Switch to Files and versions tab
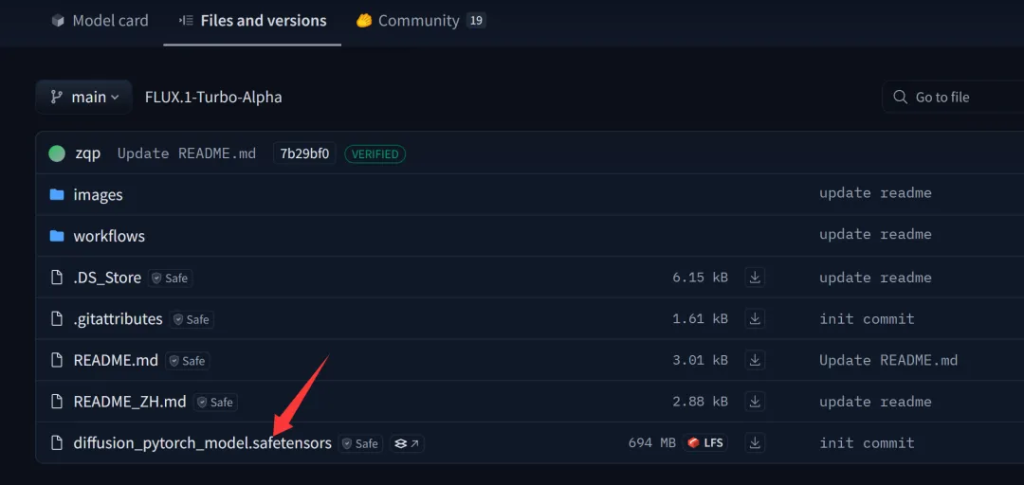The width and height of the screenshot is (1024, 485). click(x=252, y=20)
